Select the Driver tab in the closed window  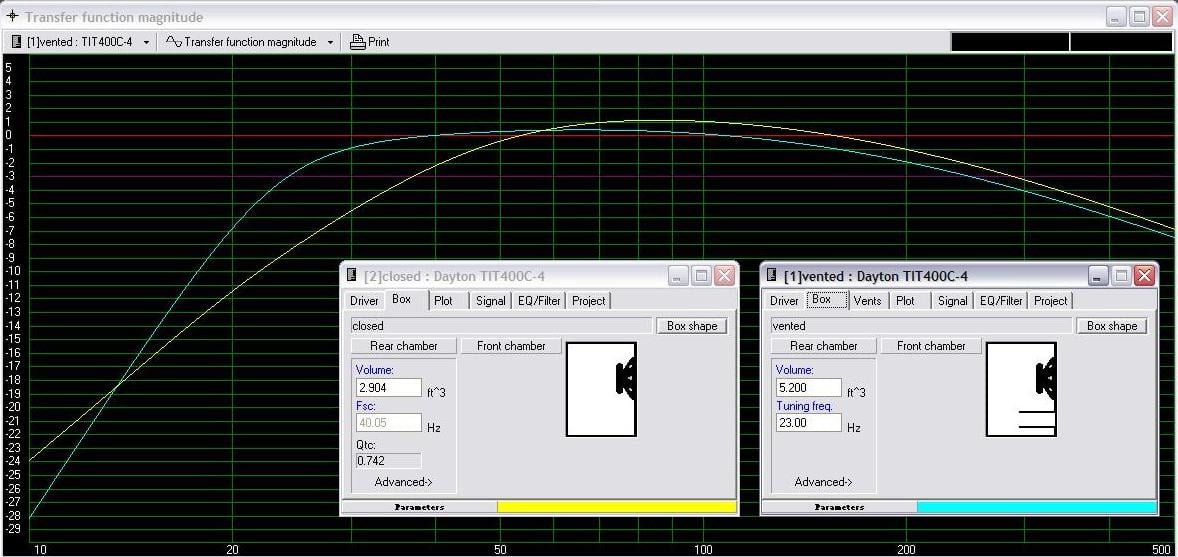click(364, 301)
